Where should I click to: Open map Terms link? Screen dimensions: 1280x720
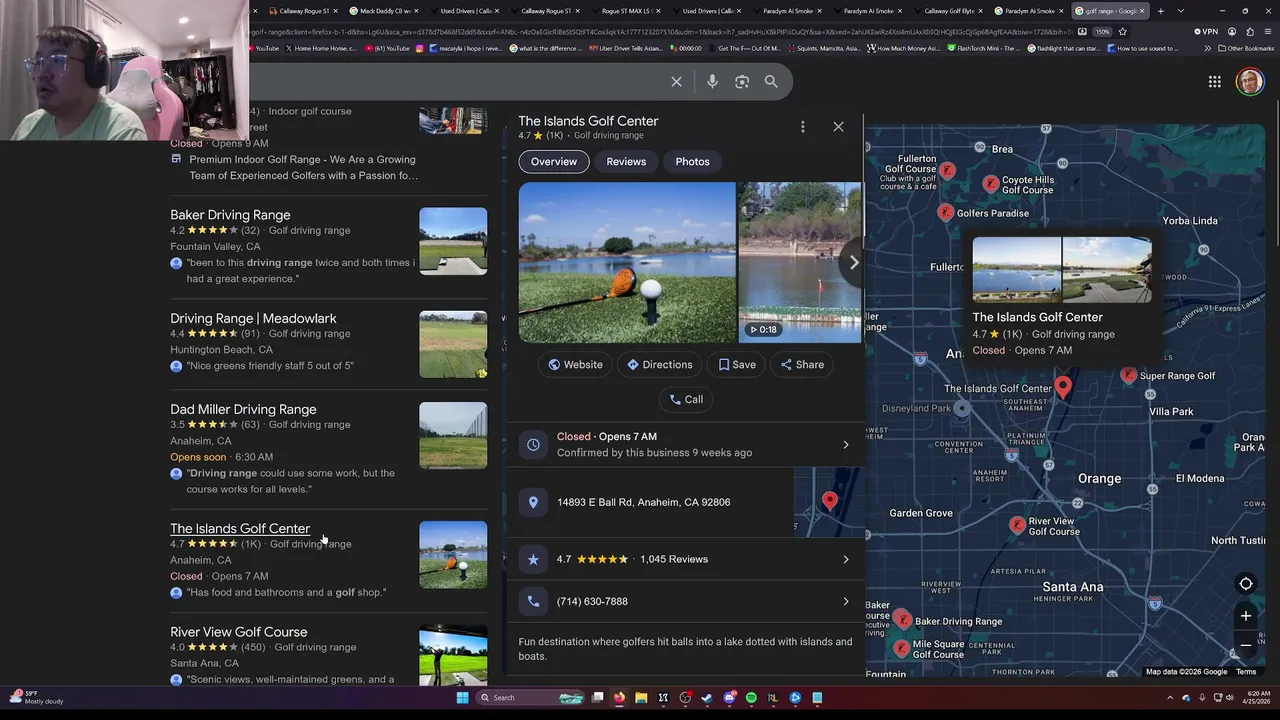[1246, 672]
